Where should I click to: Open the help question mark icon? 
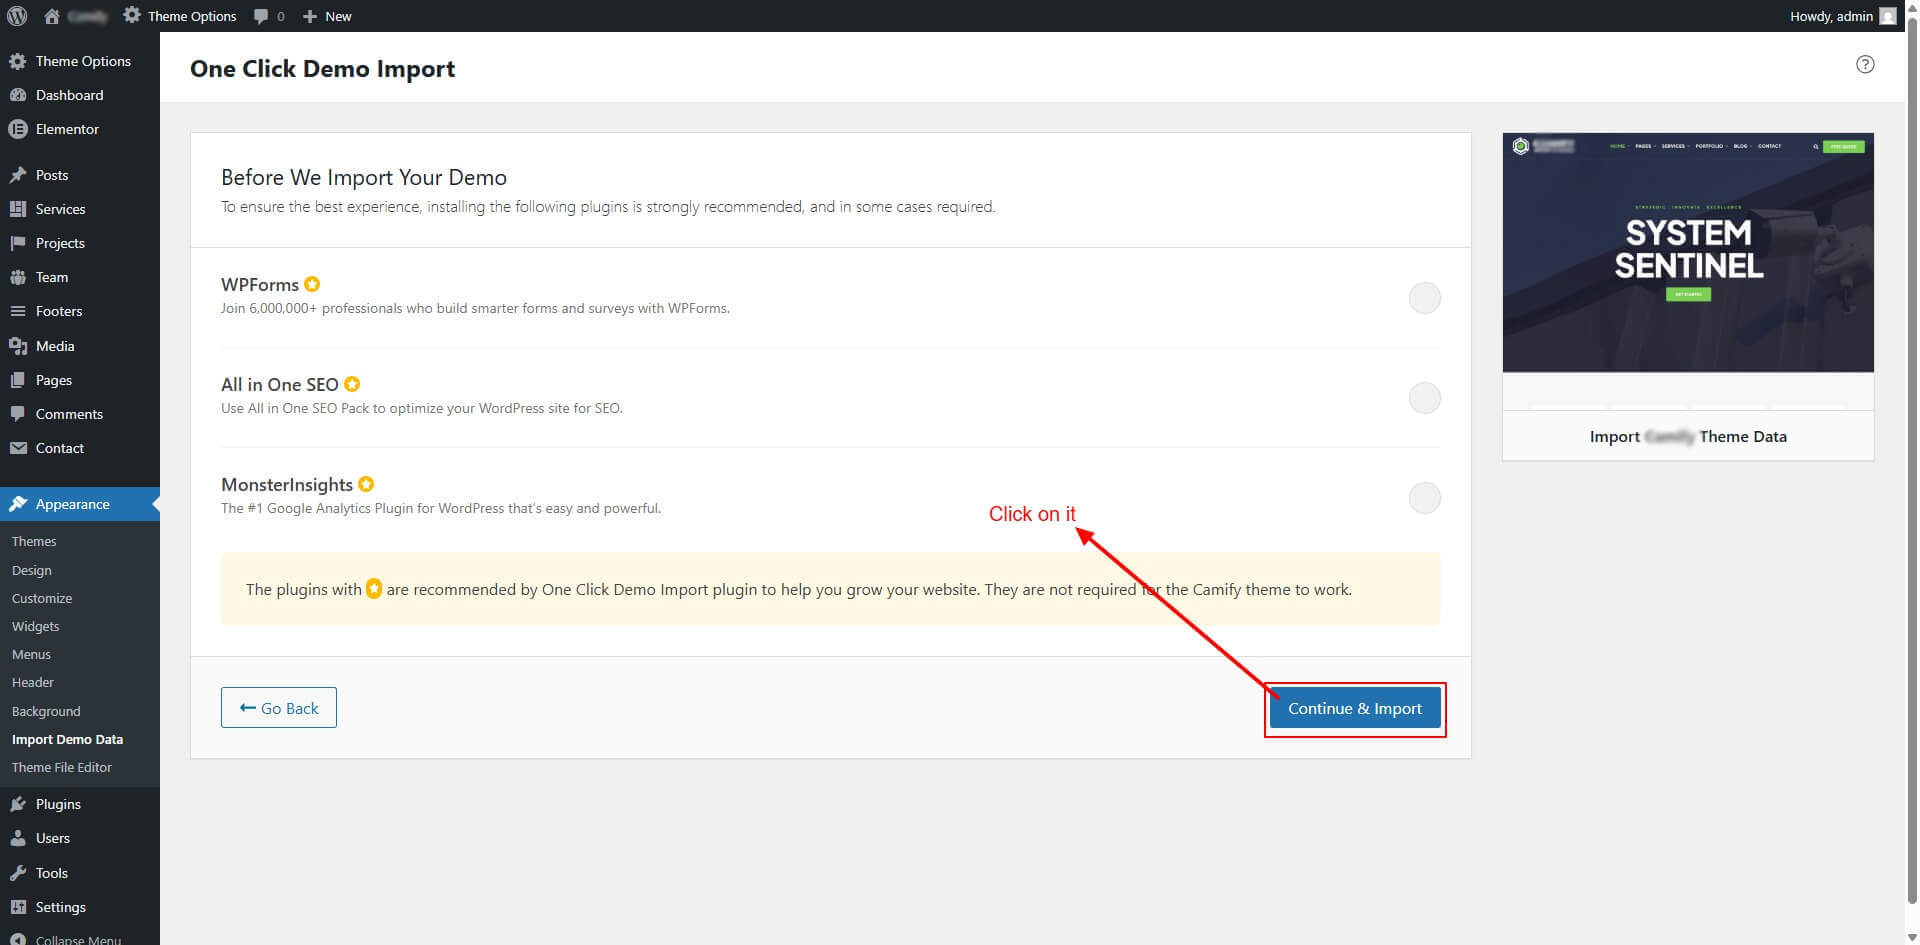(1864, 64)
